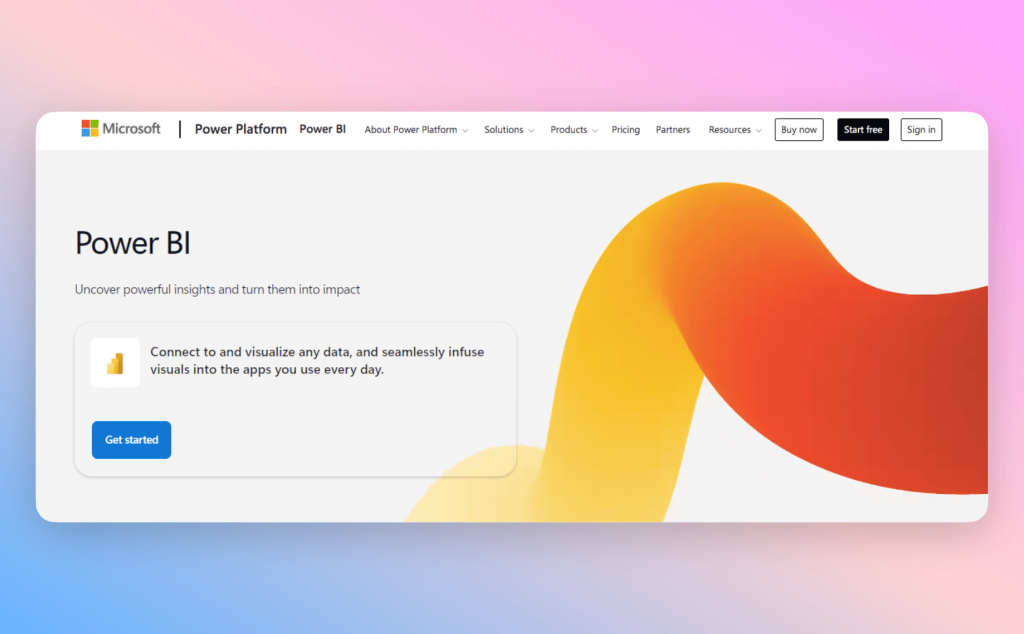Expand the About Power Platform menu
The image size is (1024, 634).
(416, 130)
